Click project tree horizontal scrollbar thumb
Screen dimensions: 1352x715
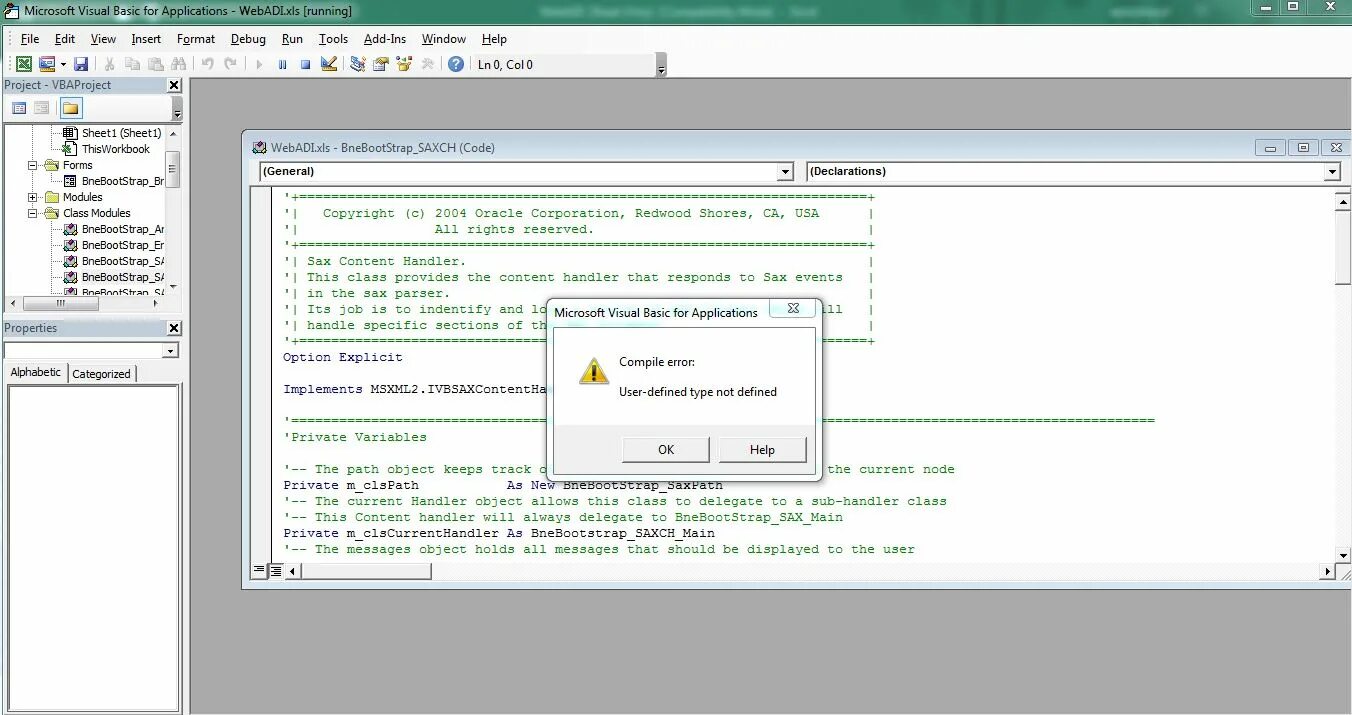(x=61, y=303)
